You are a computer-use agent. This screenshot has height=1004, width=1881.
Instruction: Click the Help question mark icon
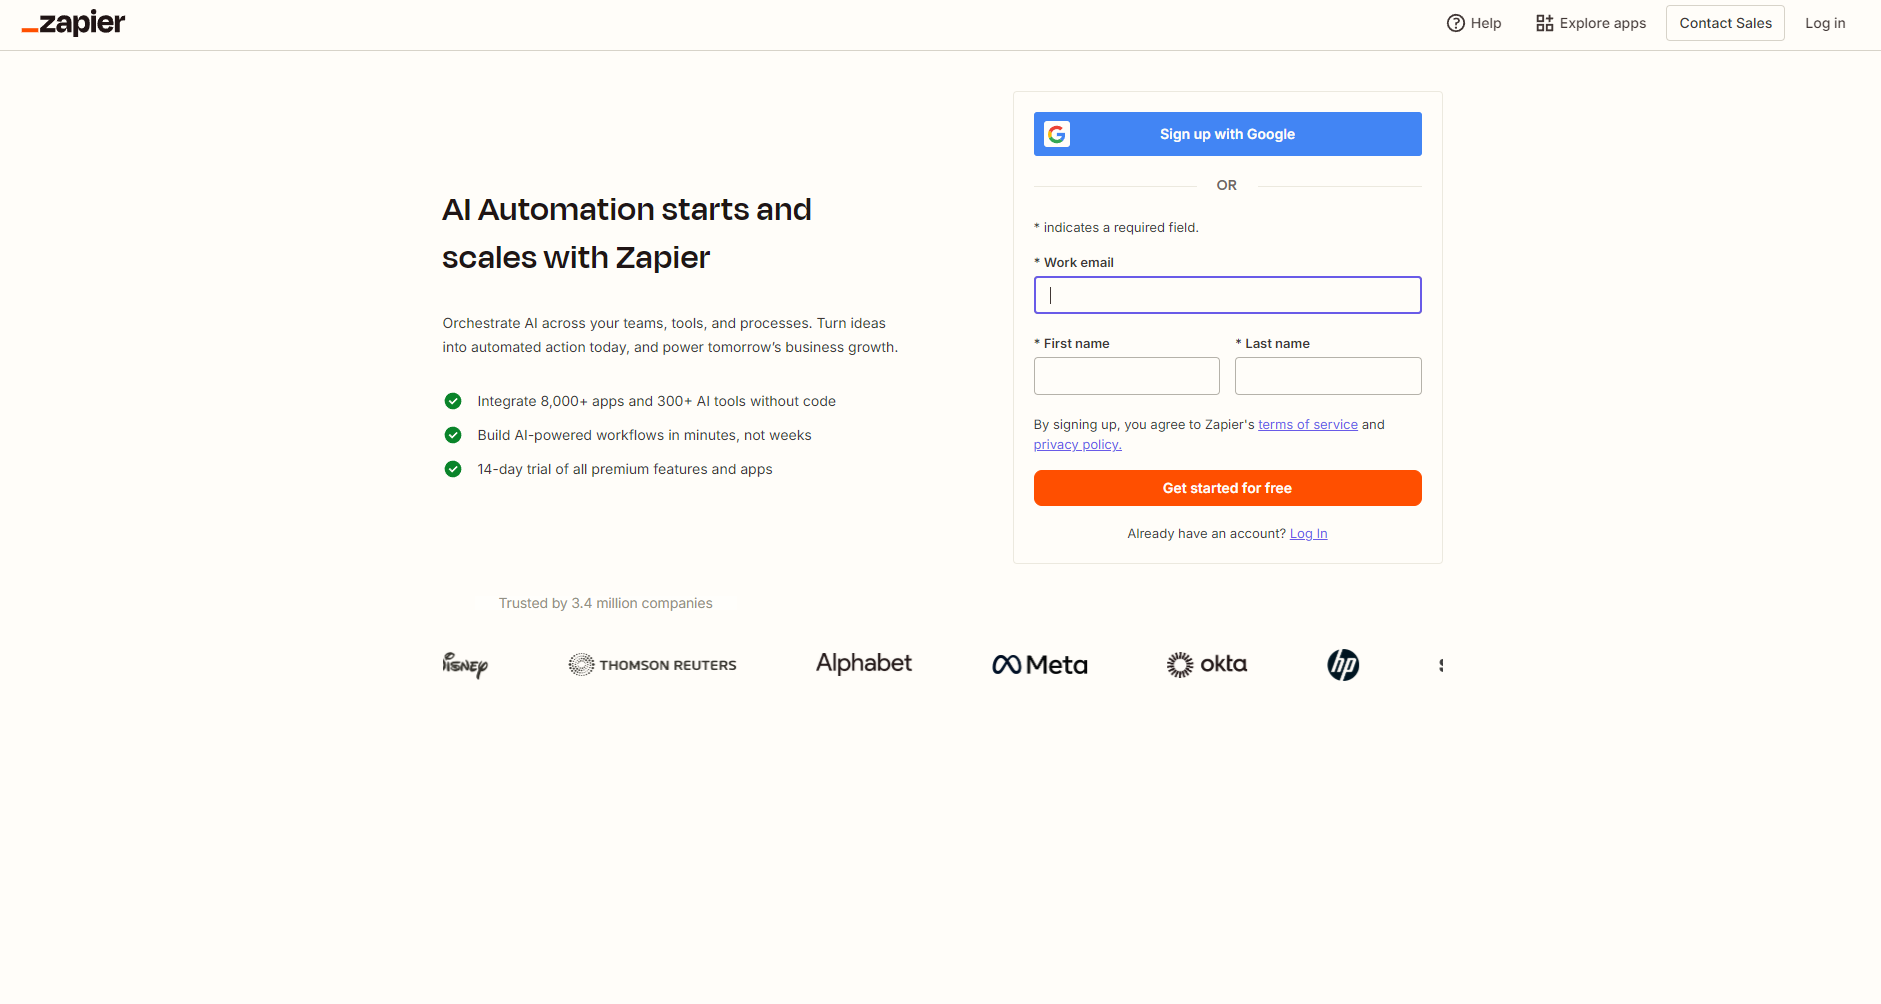coord(1455,23)
